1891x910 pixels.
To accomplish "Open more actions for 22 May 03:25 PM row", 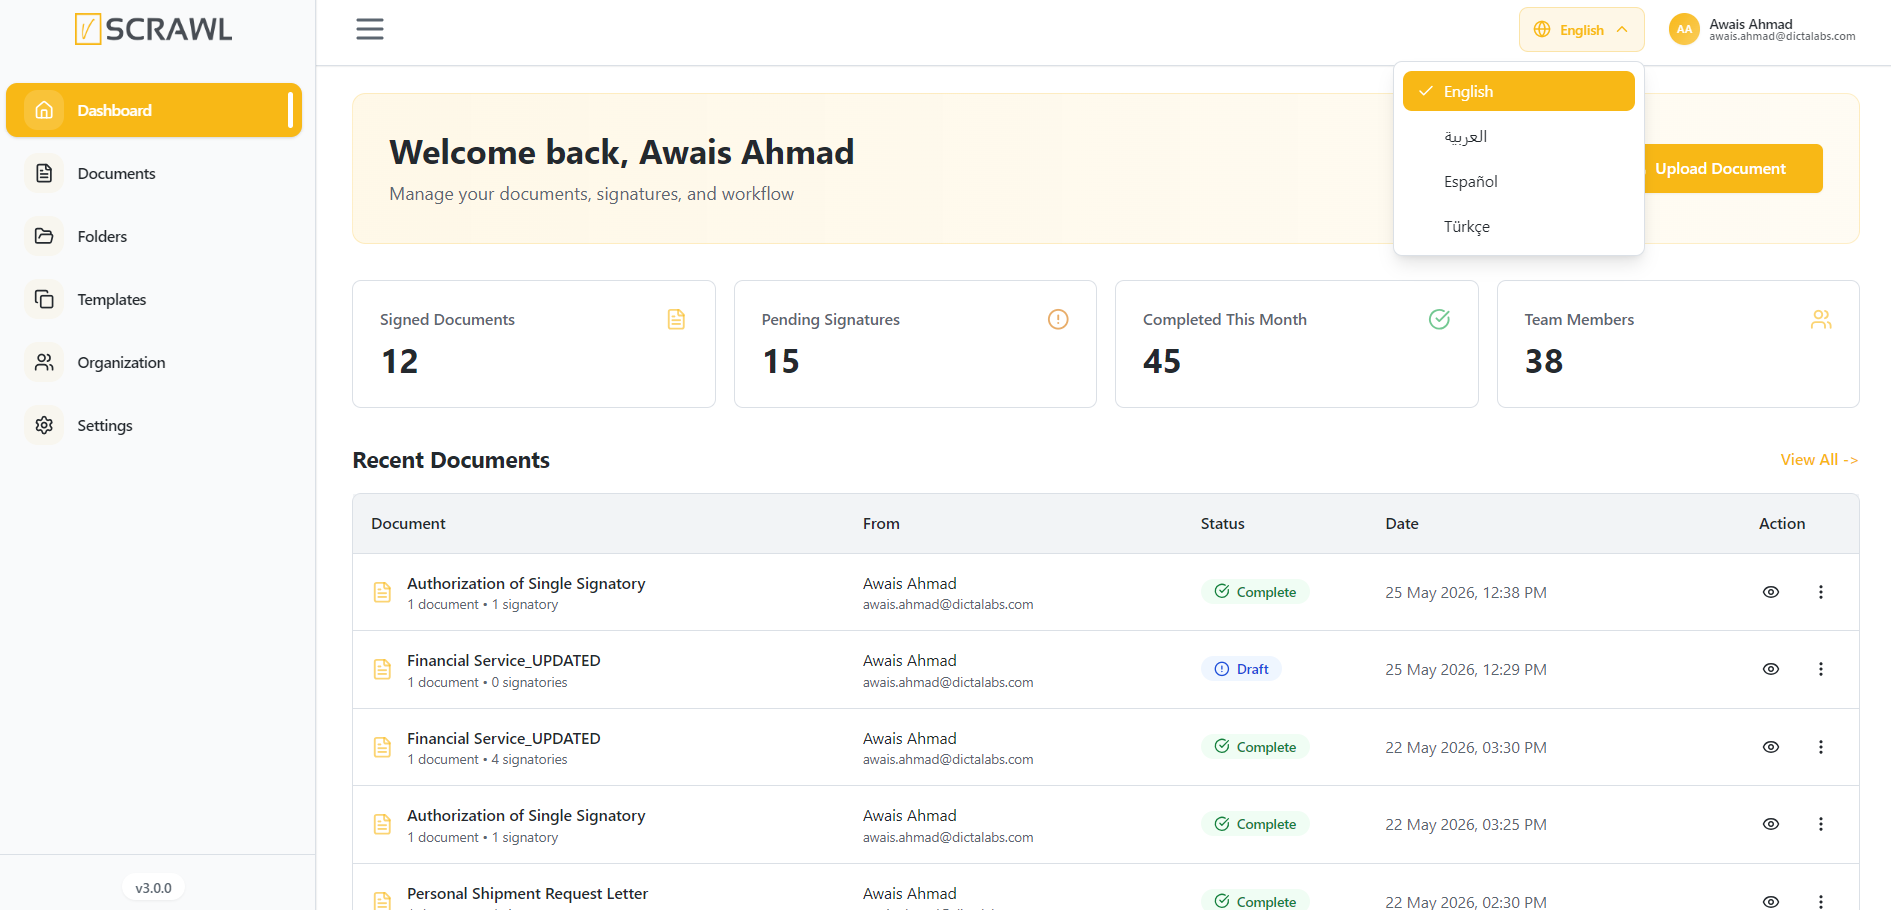I will tap(1820, 824).
